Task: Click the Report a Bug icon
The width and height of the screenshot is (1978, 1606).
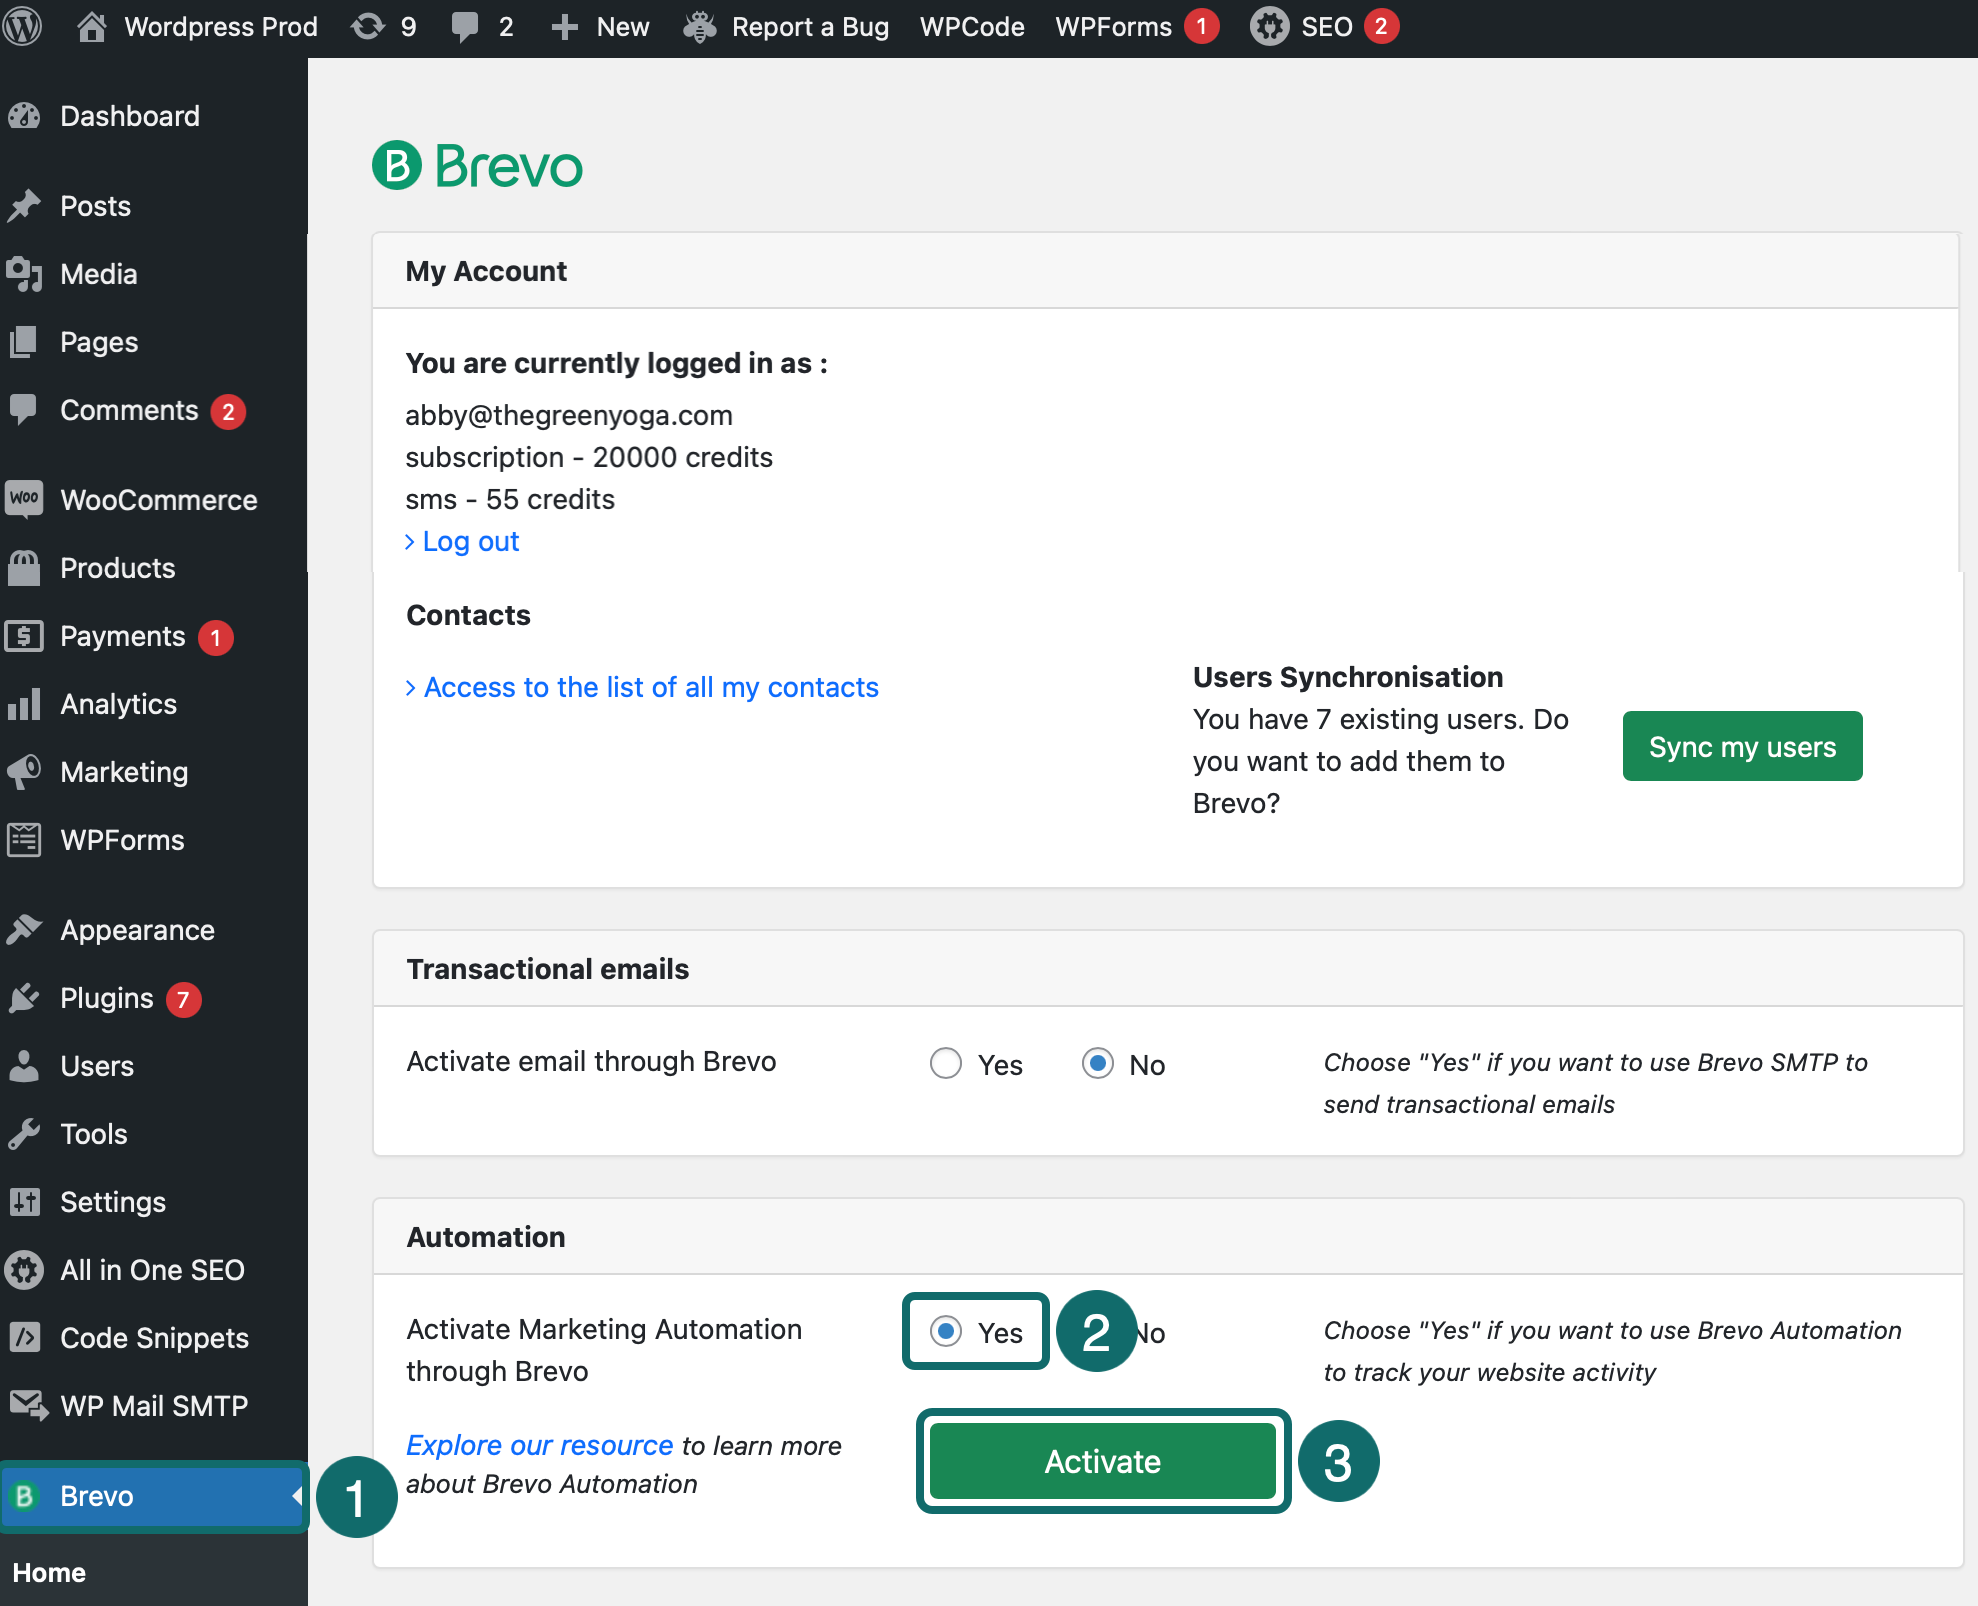Action: tap(700, 26)
